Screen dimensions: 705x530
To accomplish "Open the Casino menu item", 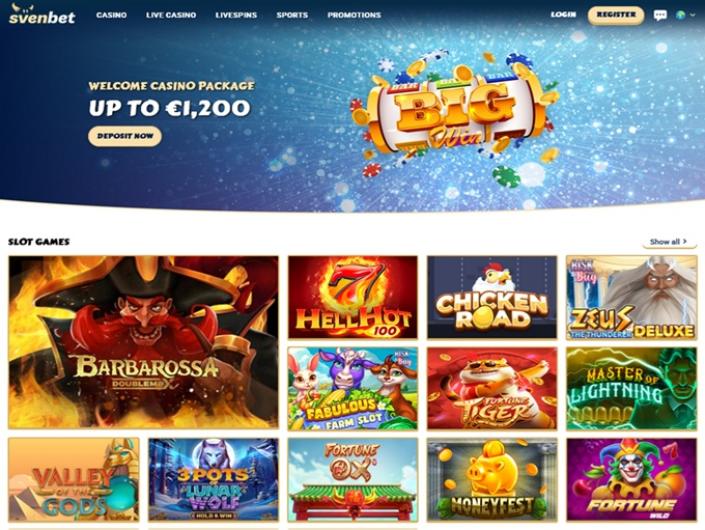I will click(112, 15).
